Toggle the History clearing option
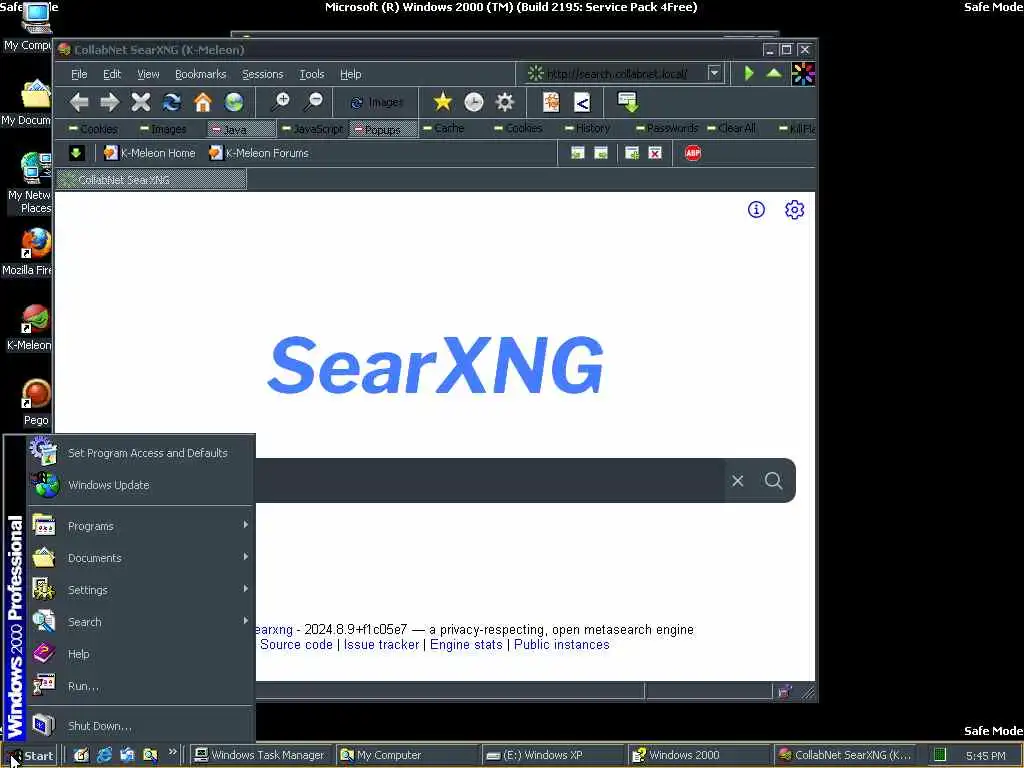1024x768 pixels. click(587, 128)
